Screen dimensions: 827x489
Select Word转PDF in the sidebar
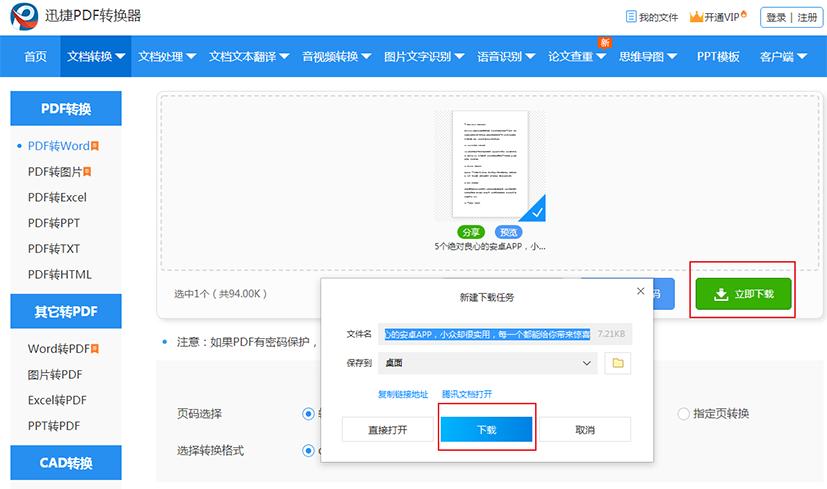pos(59,349)
